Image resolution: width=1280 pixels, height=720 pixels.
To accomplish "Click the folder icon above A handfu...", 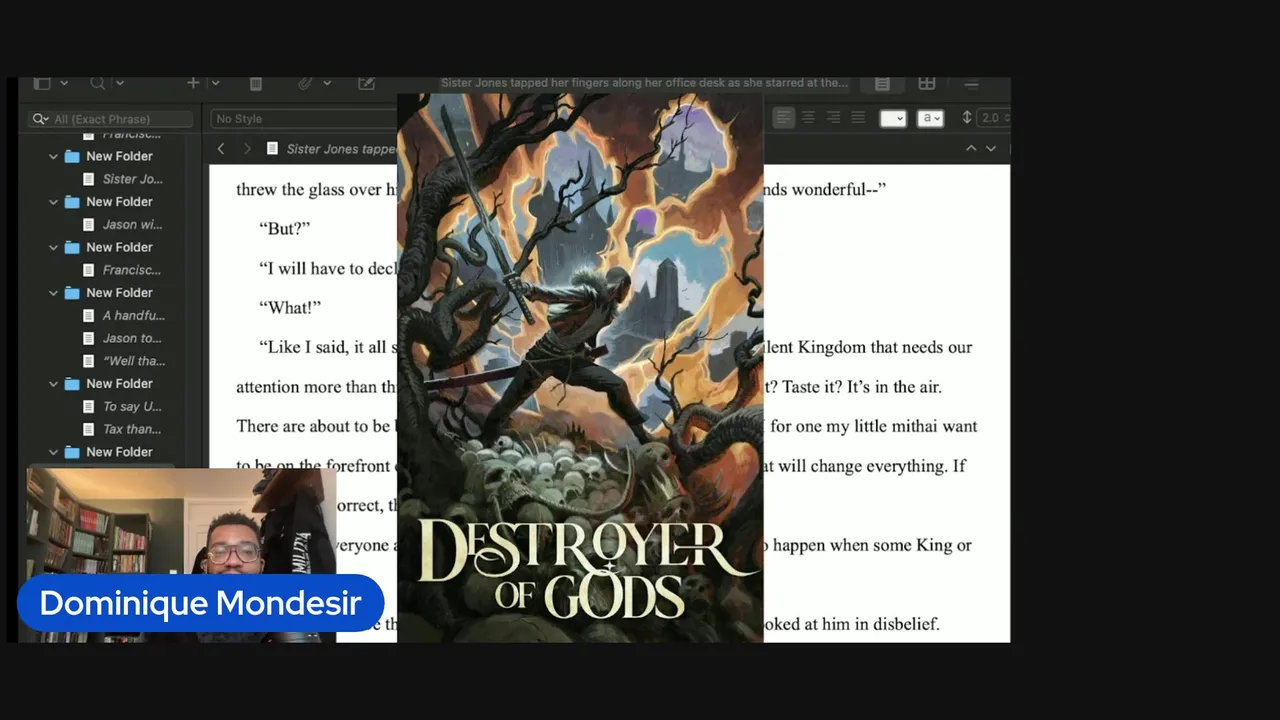I will point(72,293).
